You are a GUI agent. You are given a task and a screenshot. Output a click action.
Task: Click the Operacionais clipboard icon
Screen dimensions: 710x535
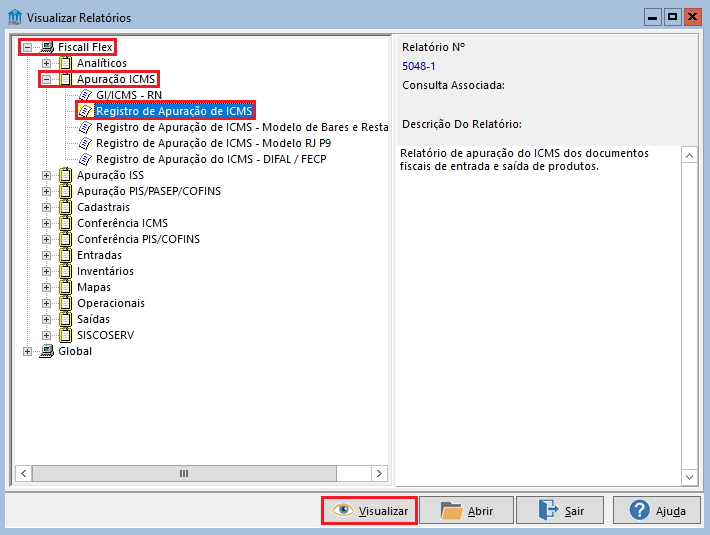tap(66, 303)
